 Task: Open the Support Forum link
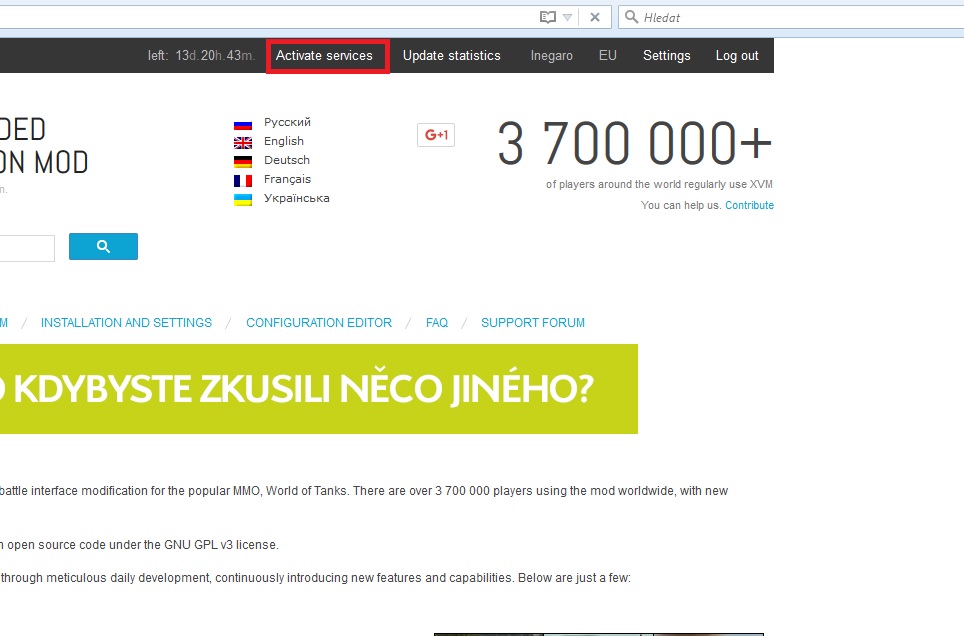pos(532,322)
